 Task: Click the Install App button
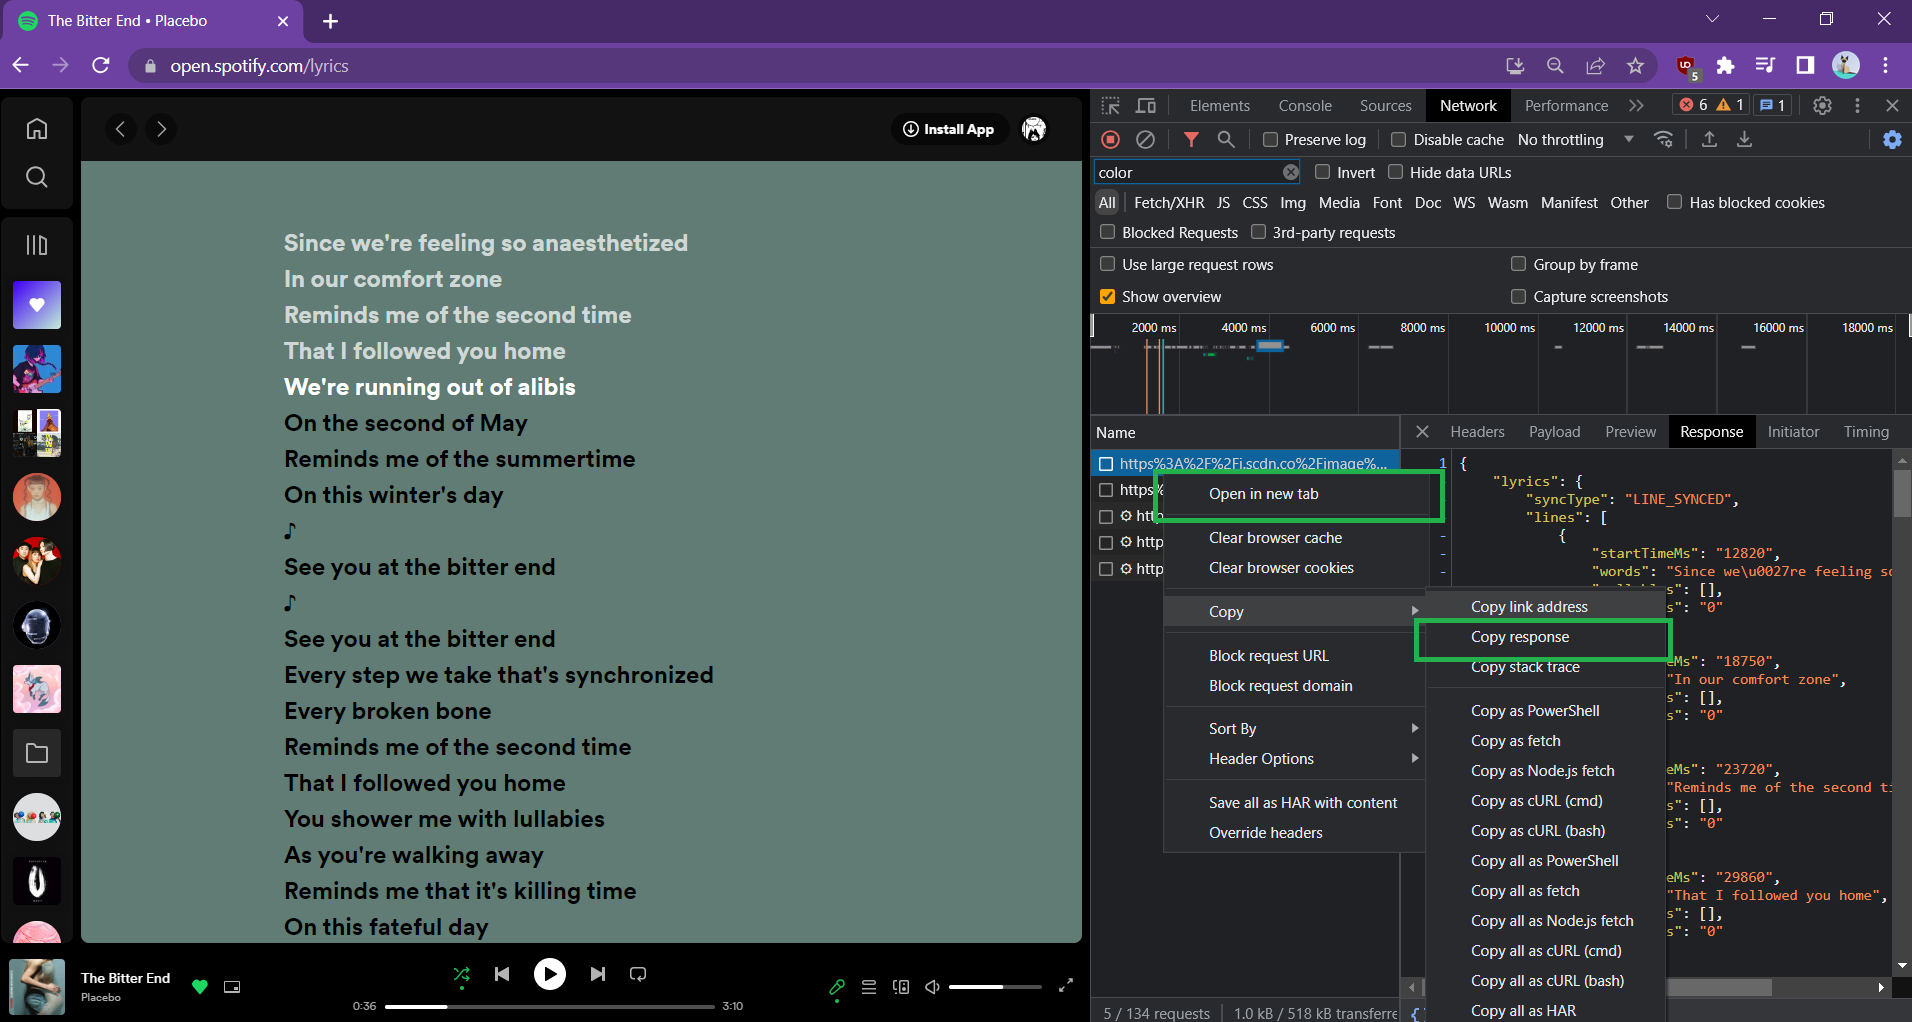tap(948, 129)
